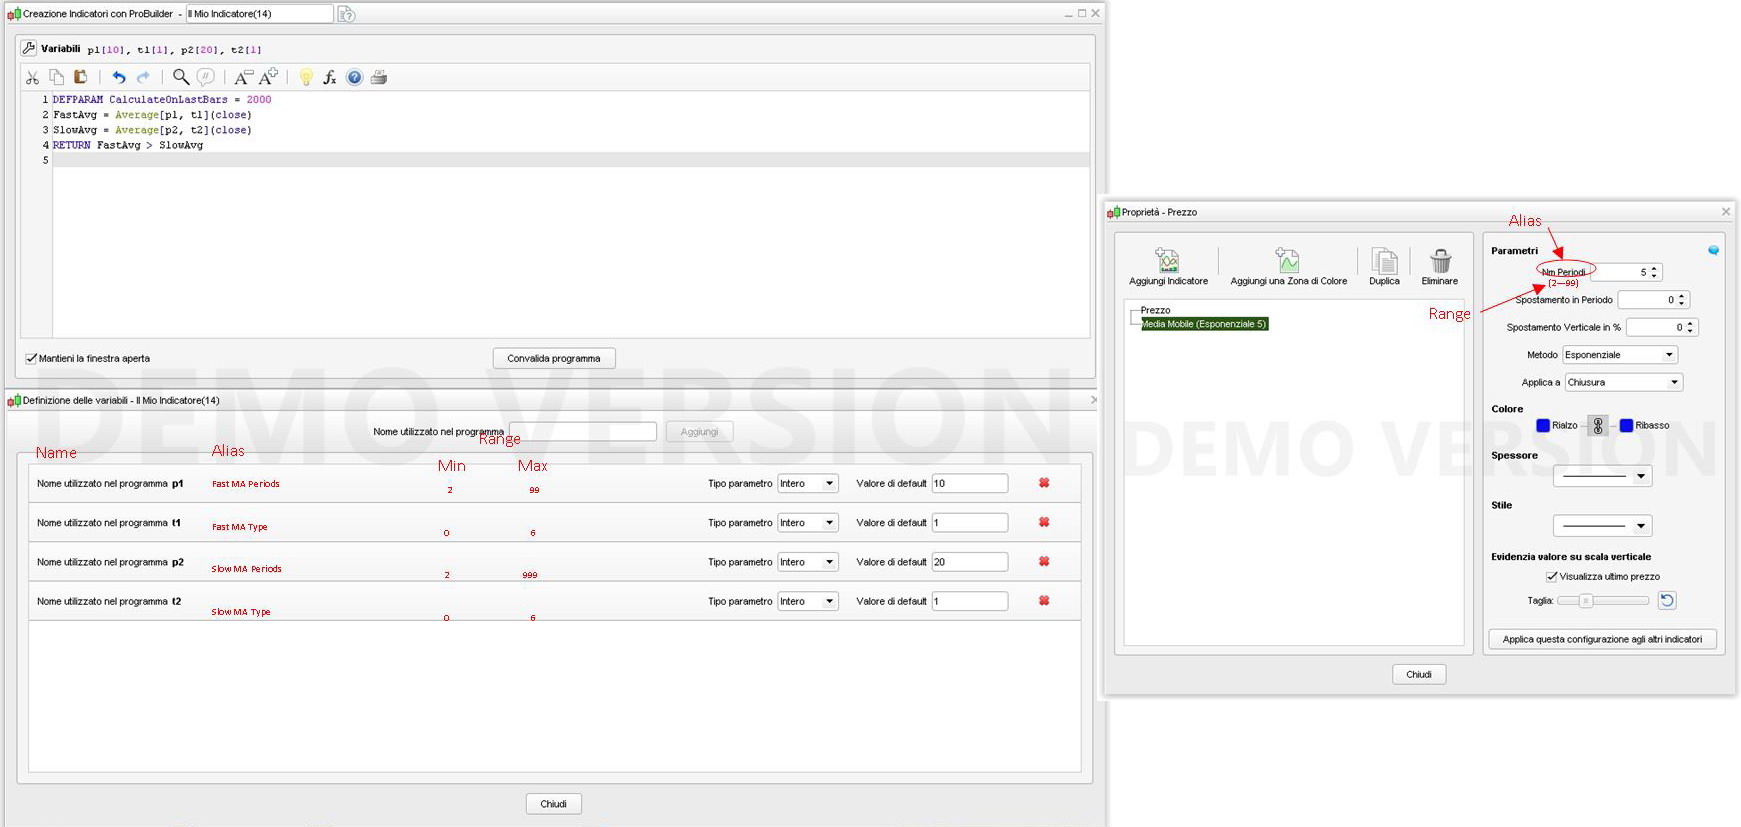This screenshot has height=827, width=1741.
Task: Select Media Mobile (Esponenziale 5) tree item
Action: (1205, 324)
